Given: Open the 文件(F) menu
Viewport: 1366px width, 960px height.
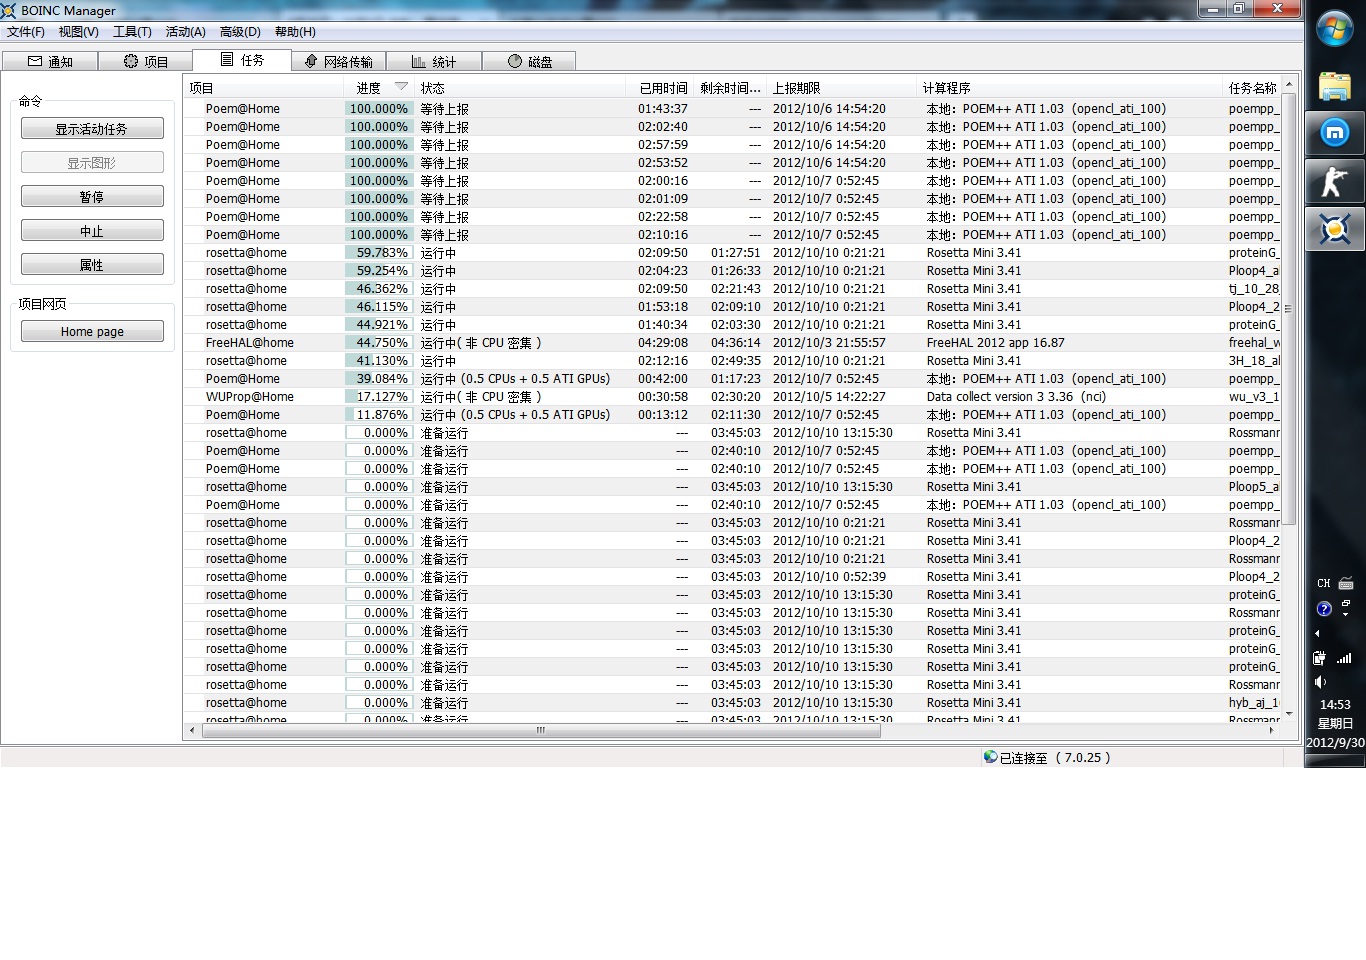Looking at the screenshot, I should click(26, 32).
